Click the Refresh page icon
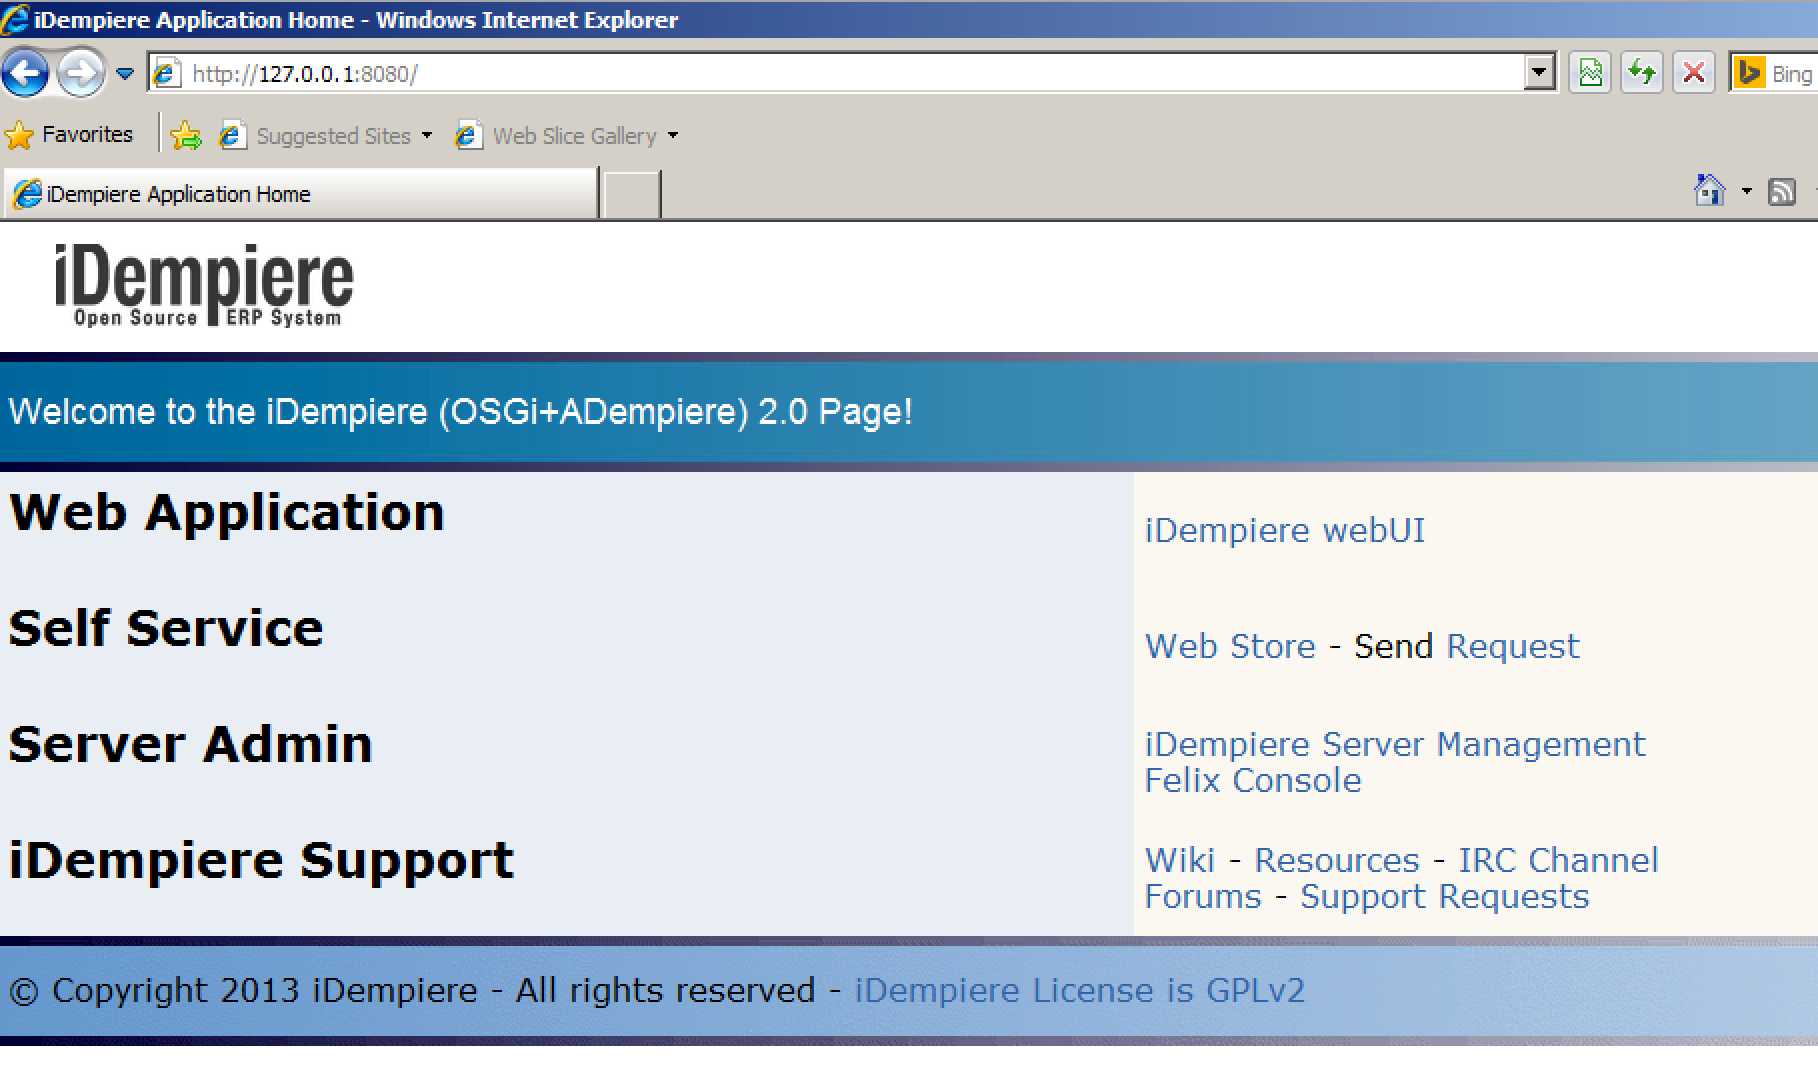1818x1074 pixels. tap(1642, 73)
